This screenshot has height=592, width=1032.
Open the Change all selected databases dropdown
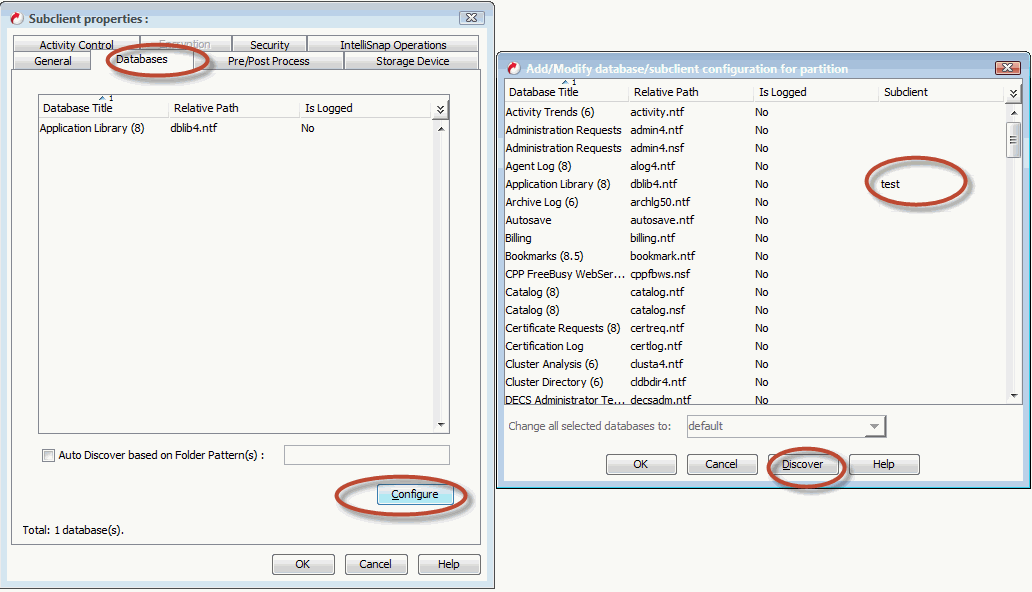coord(875,427)
